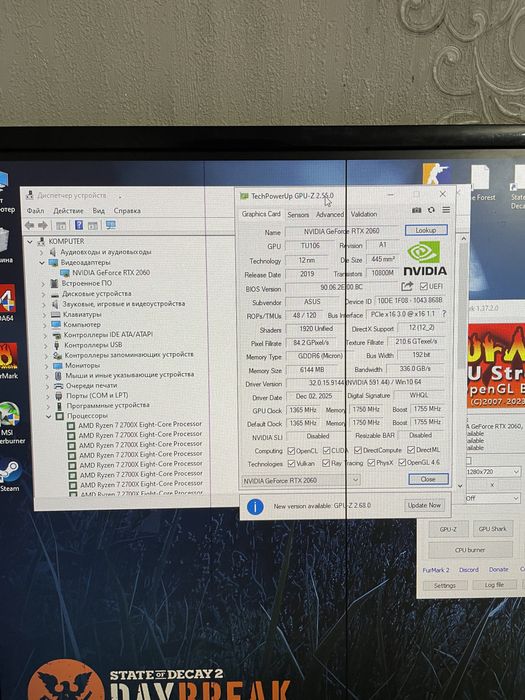
Task: Collapse the Процессоры node
Action: click(x=49, y=416)
